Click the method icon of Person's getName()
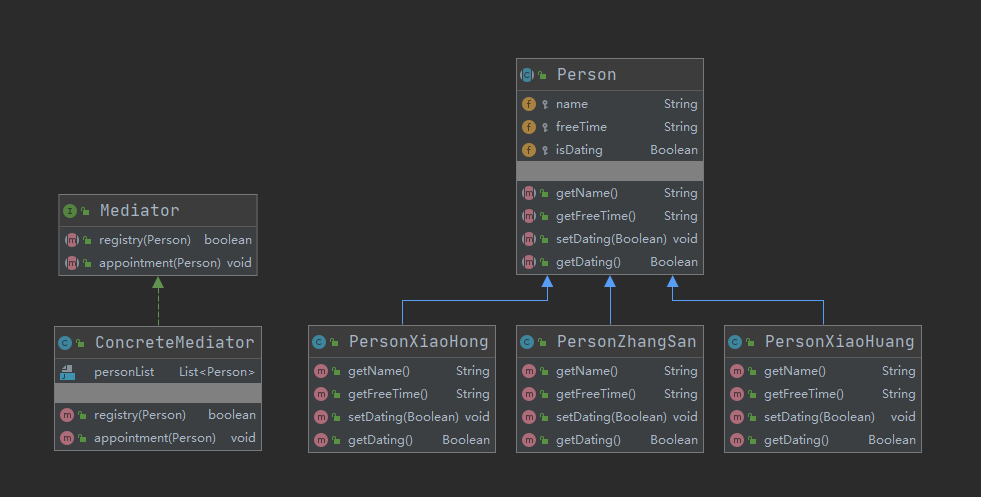Image resolution: width=981 pixels, height=497 pixels. 529,193
